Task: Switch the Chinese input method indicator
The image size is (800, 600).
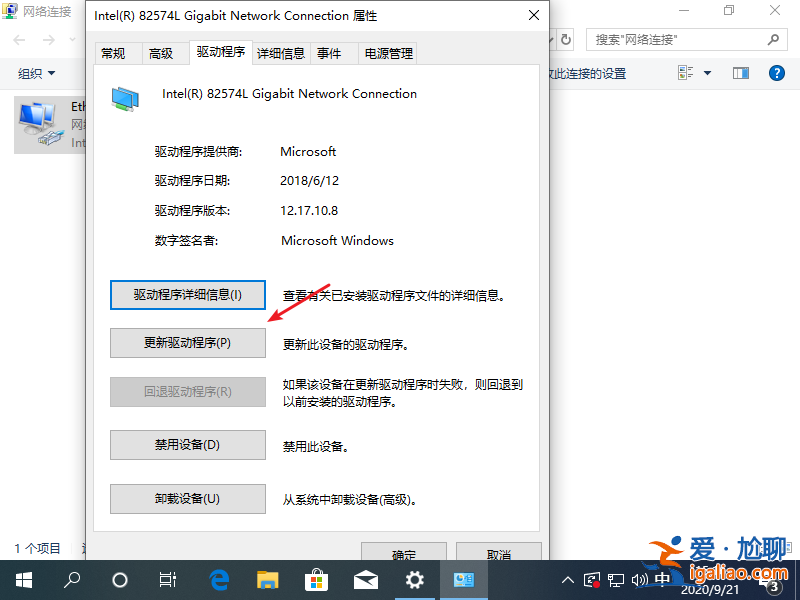Action: coord(662,579)
